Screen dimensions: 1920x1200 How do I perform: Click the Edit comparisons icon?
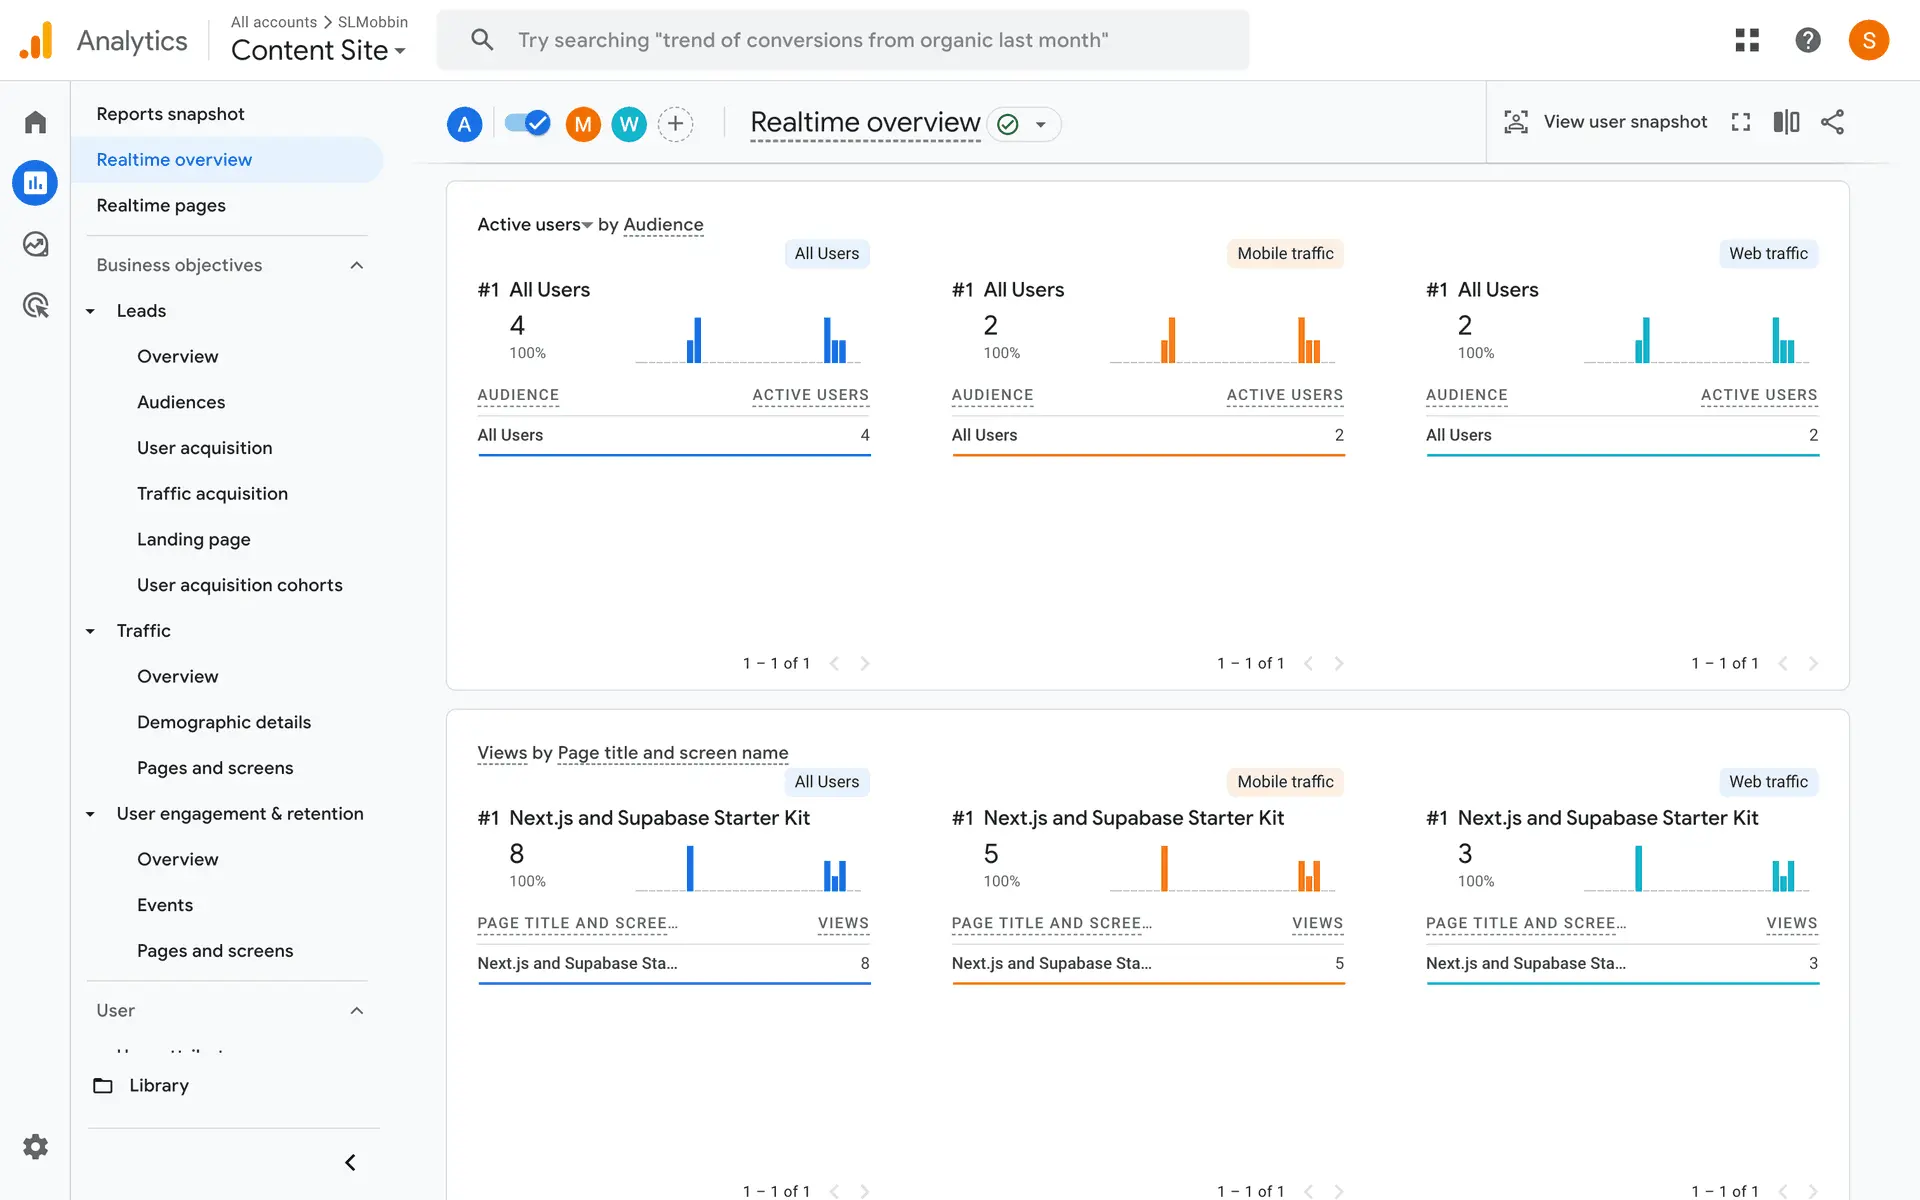[1786, 122]
